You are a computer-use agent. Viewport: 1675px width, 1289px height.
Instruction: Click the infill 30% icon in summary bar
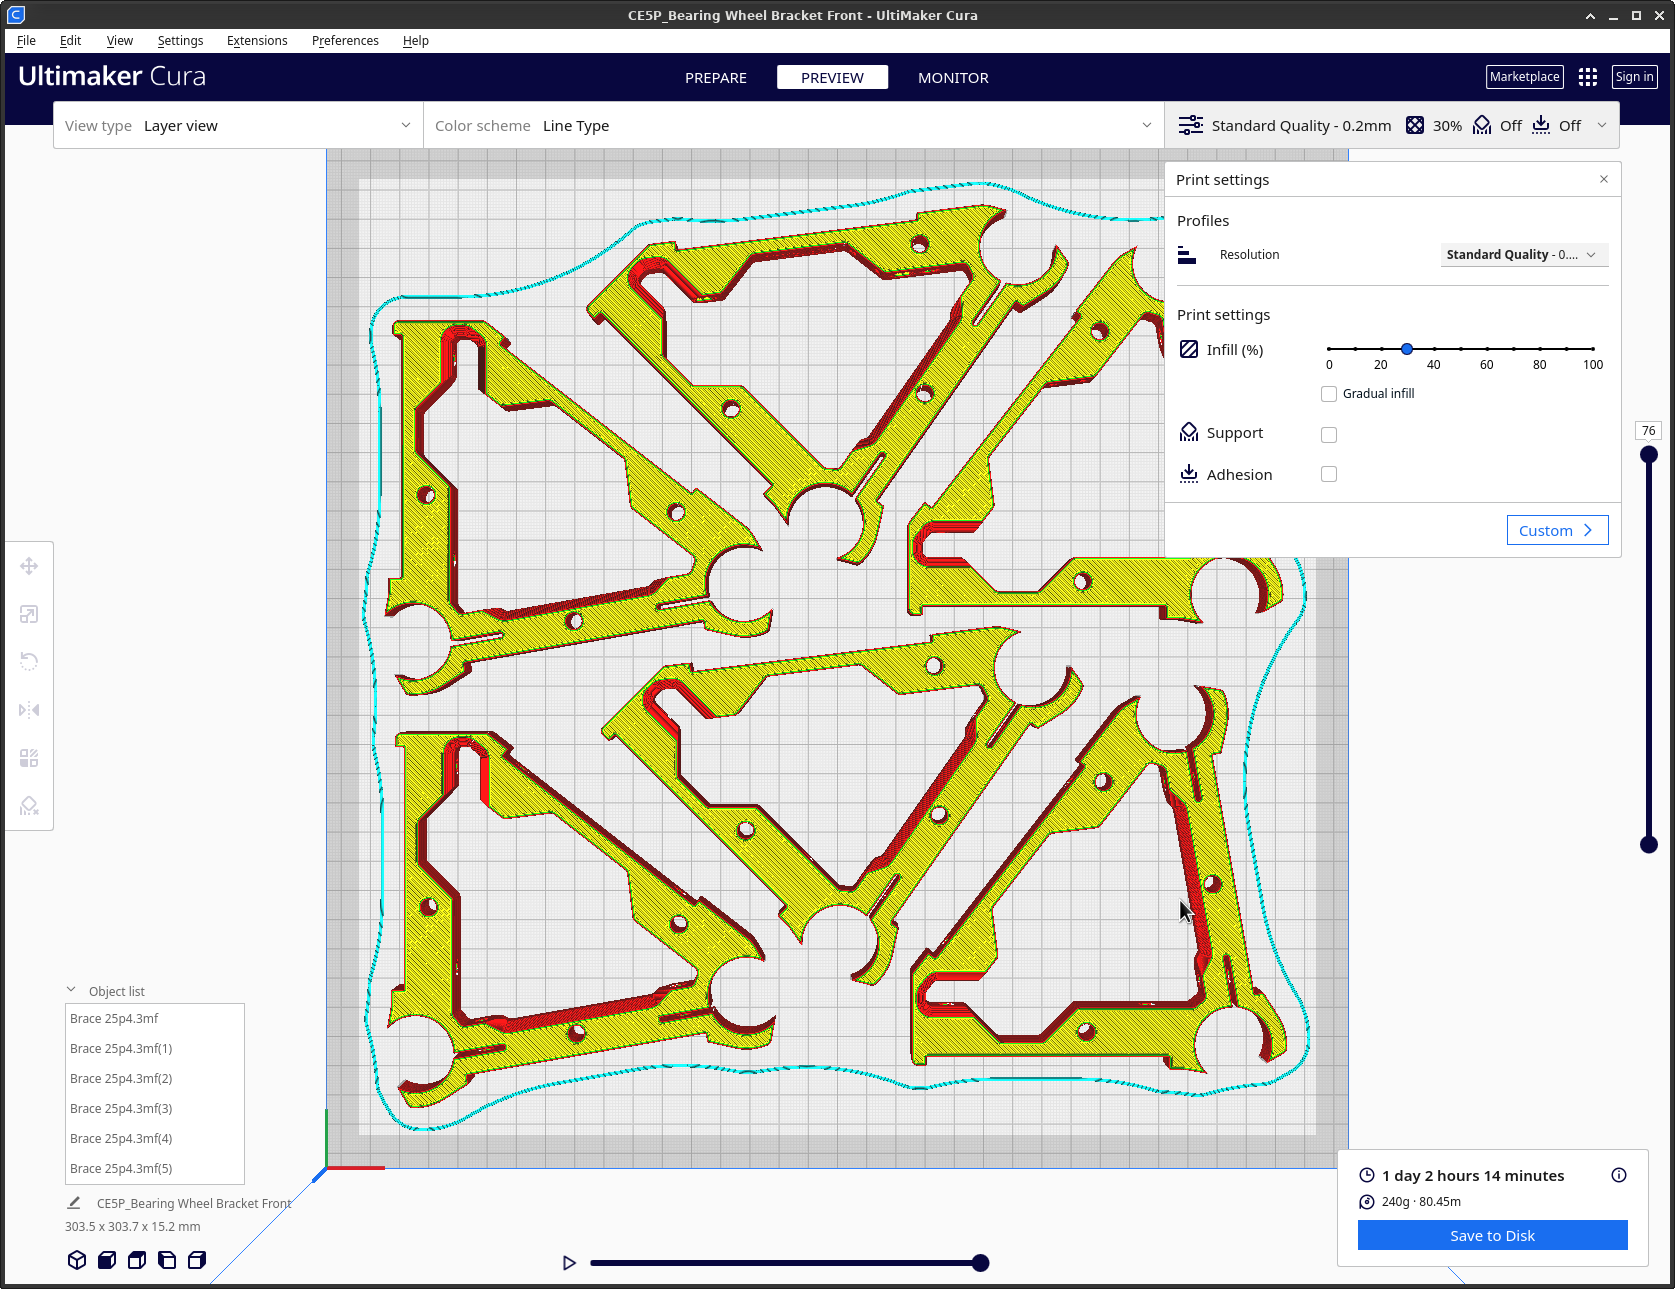click(x=1415, y=125)
